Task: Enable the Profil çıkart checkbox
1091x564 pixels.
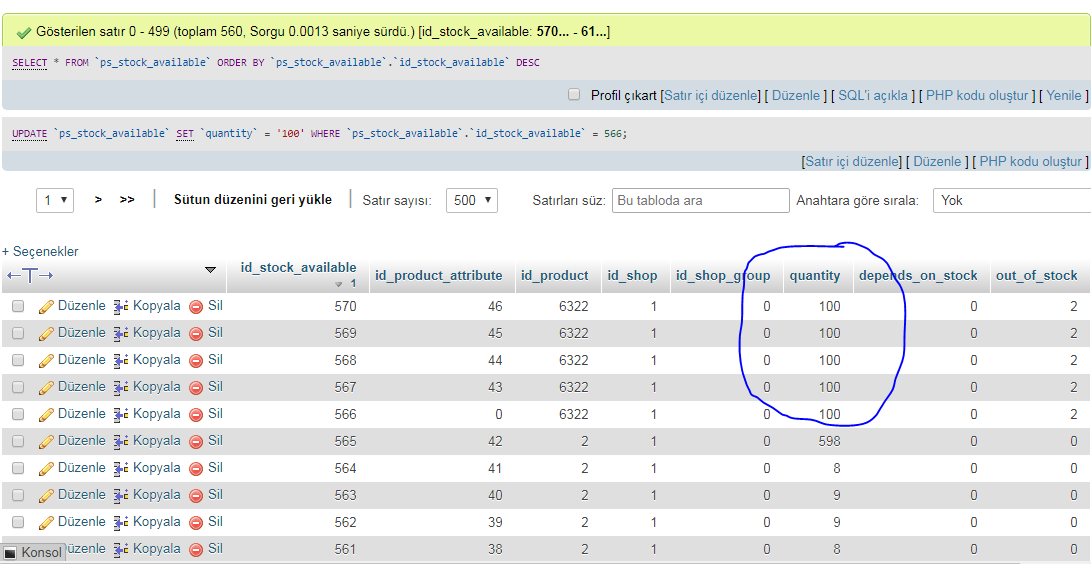Action: (574, 95)
